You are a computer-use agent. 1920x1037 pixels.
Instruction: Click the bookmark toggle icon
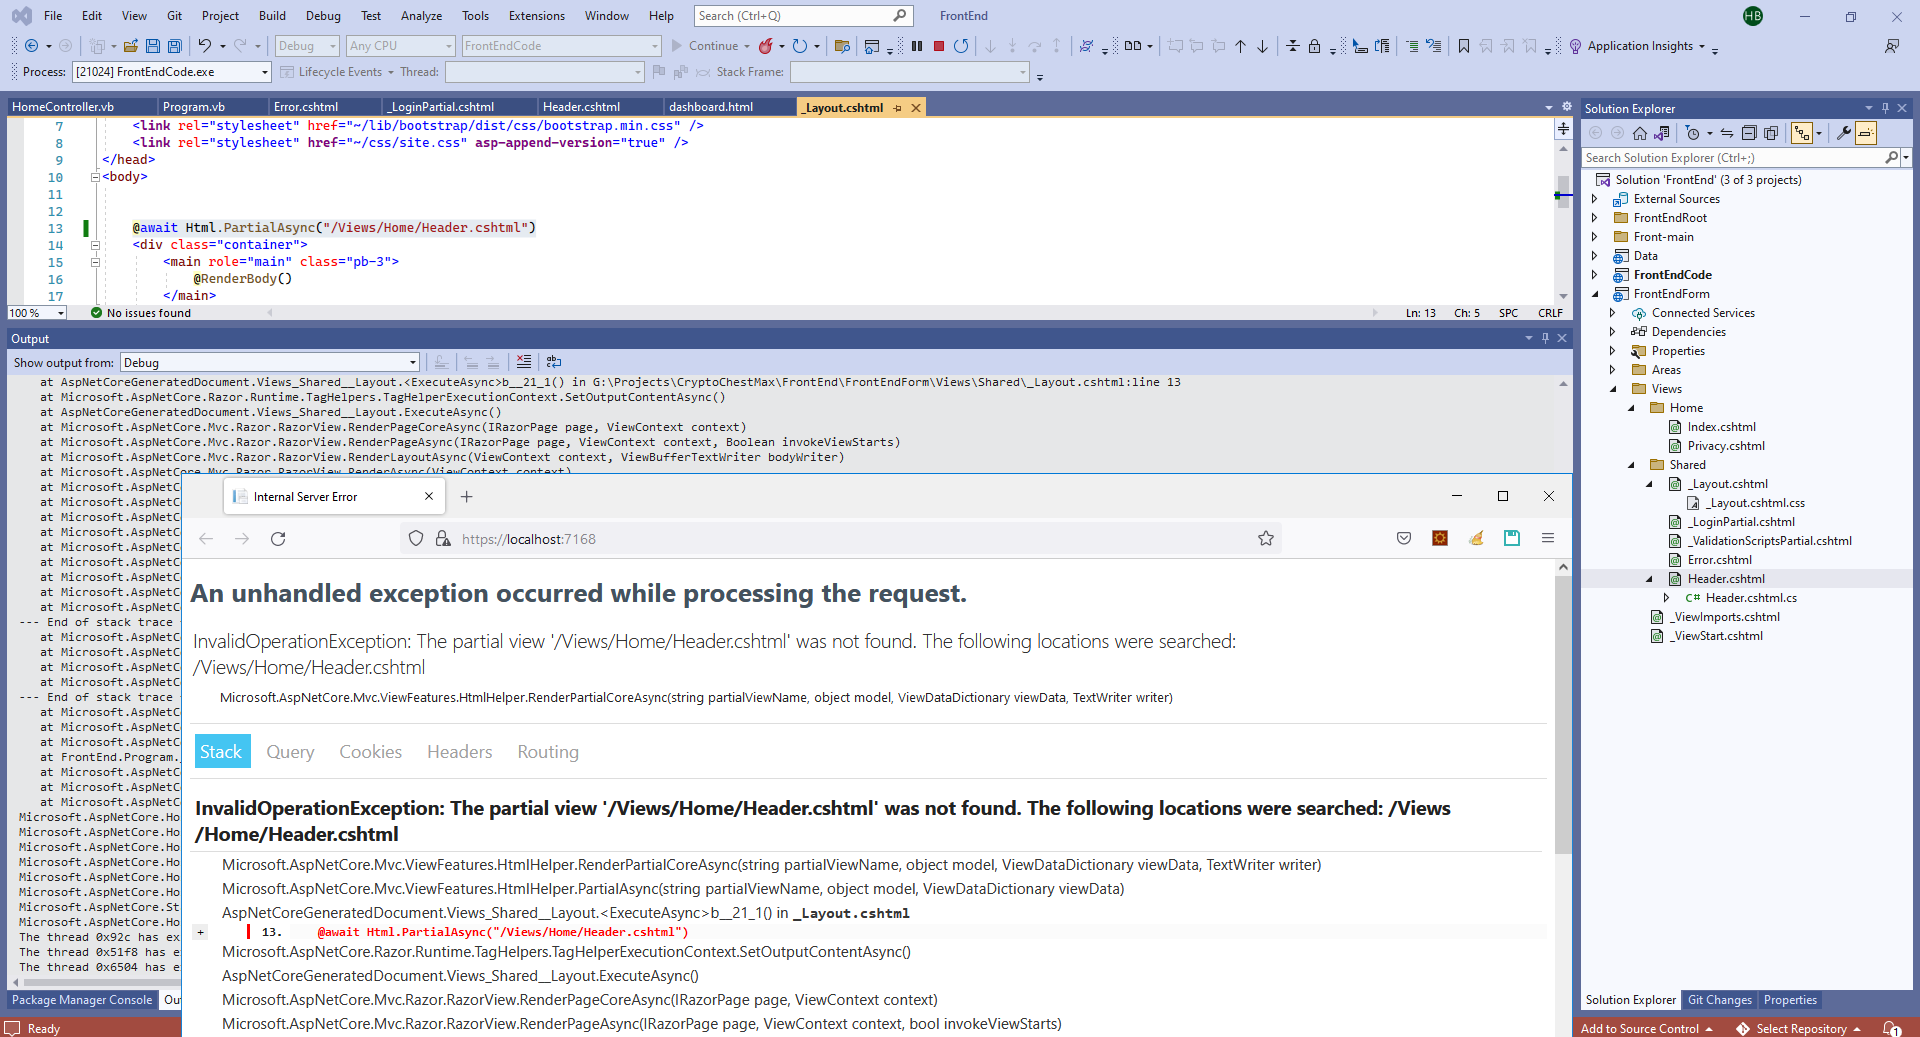coord(1464,46)
